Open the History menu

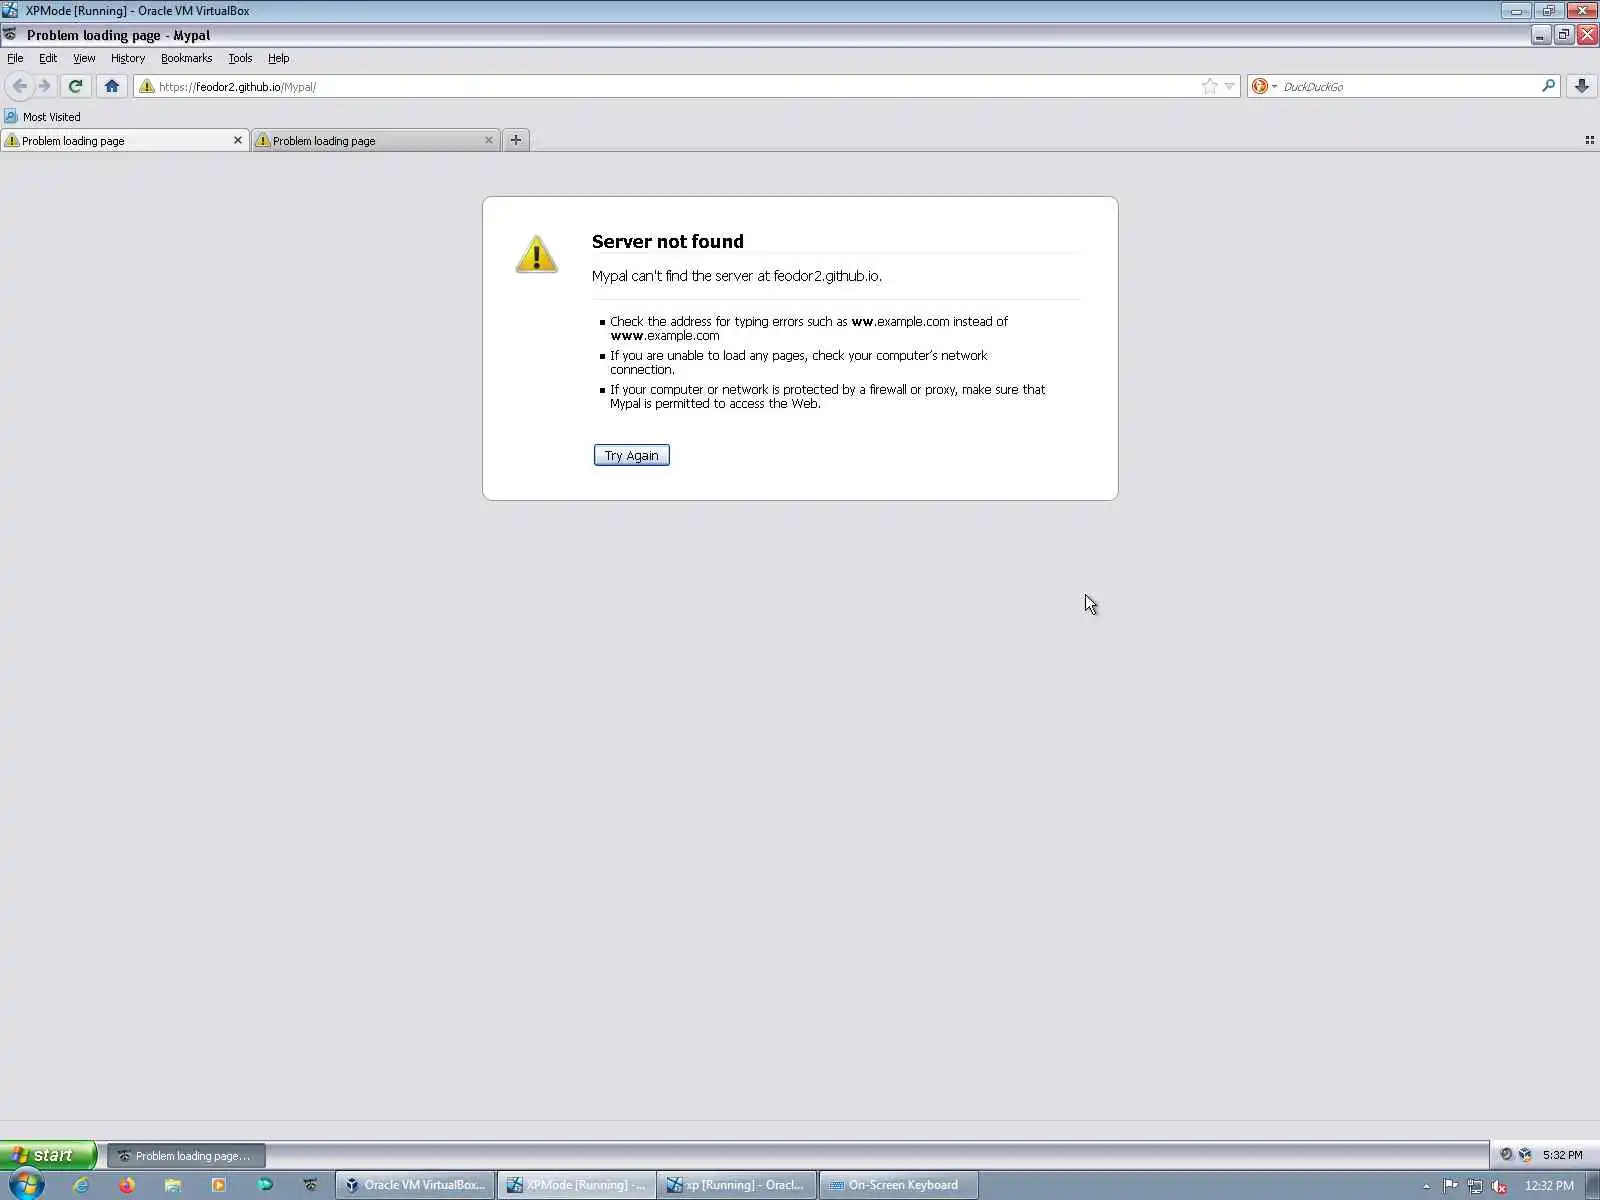128,58
